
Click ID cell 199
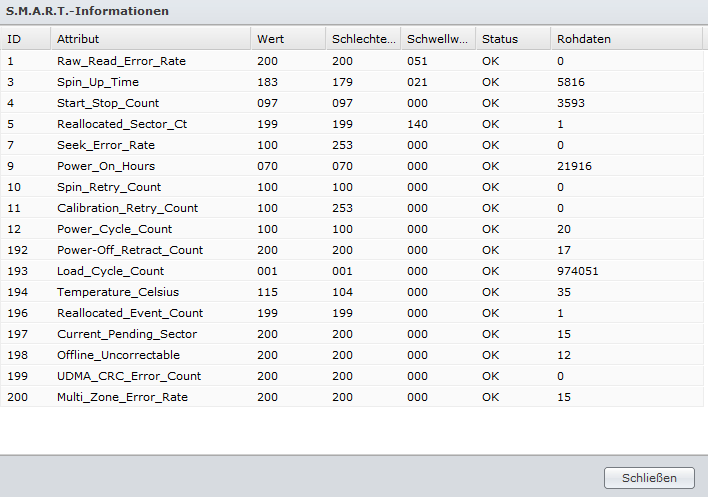[18, 376]
